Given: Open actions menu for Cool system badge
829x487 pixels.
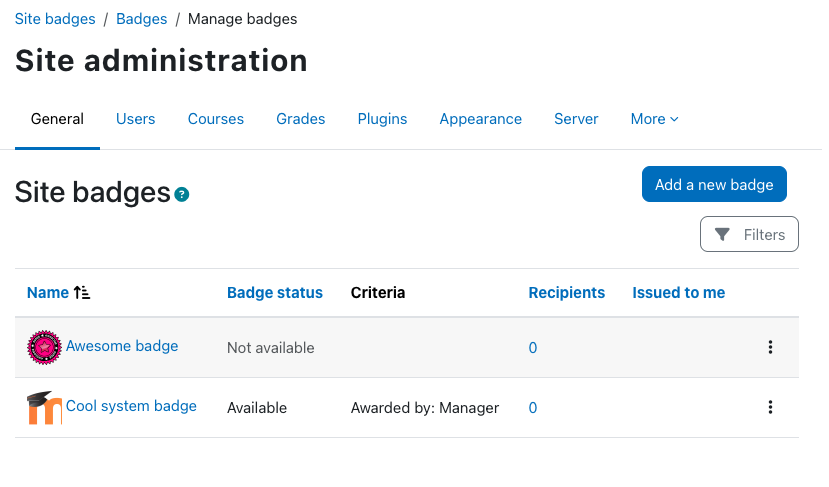Looking at the screenshot, I should pos(770,407).
